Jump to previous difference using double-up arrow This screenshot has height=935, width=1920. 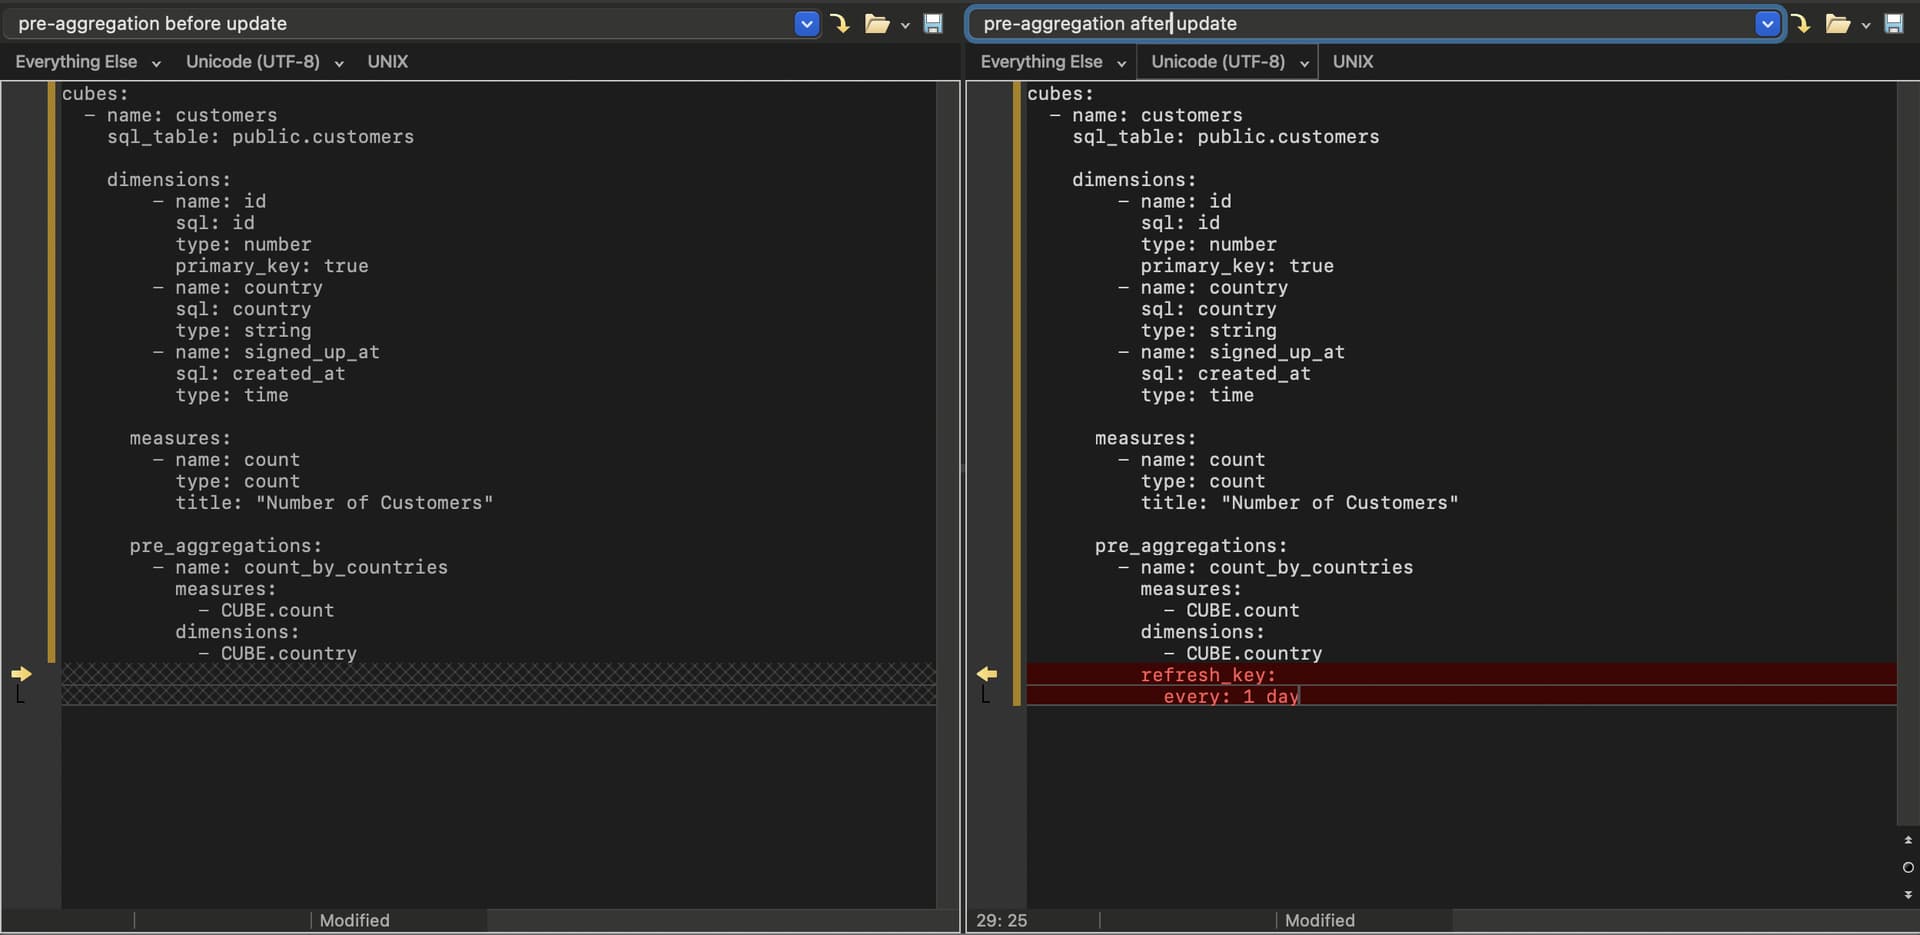click(1908, 840)
